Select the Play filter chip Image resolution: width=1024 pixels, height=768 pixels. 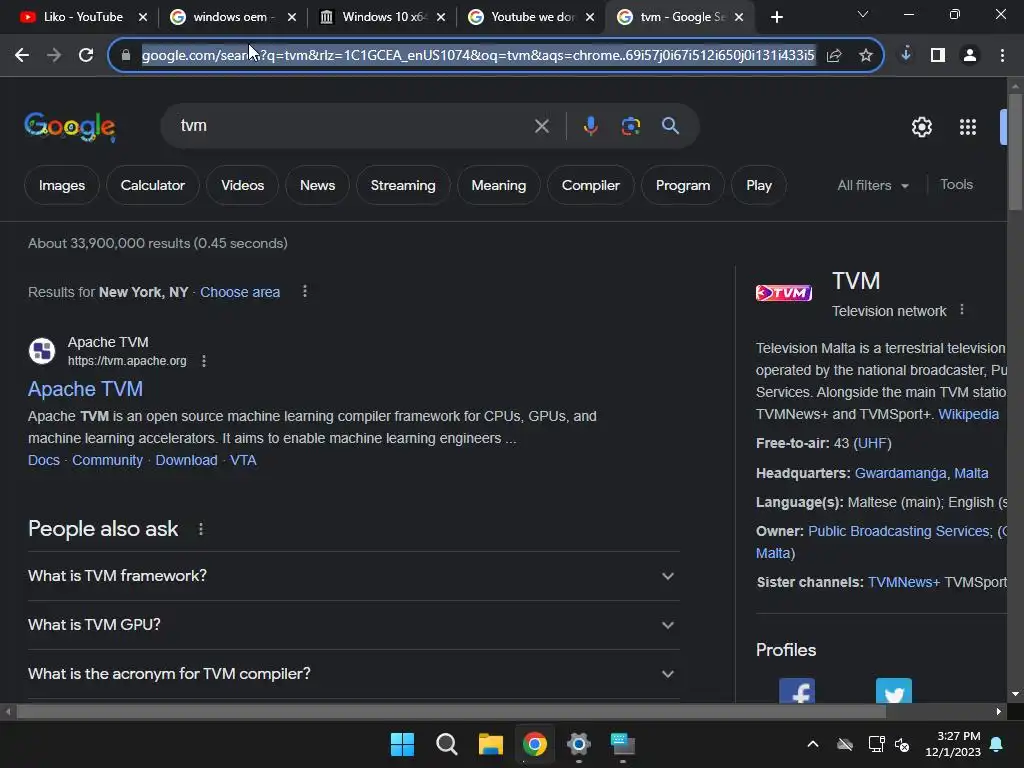click(759, 185)
